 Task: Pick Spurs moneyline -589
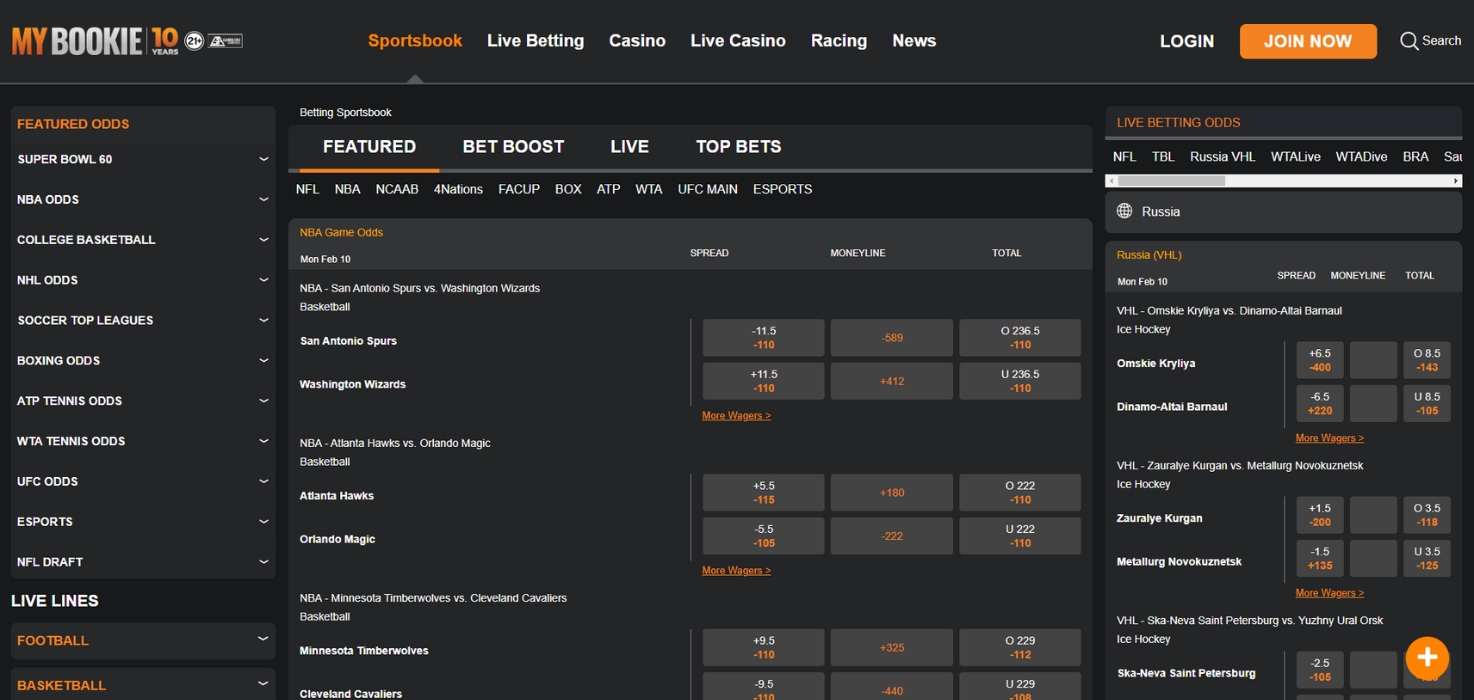coord(892,338)
